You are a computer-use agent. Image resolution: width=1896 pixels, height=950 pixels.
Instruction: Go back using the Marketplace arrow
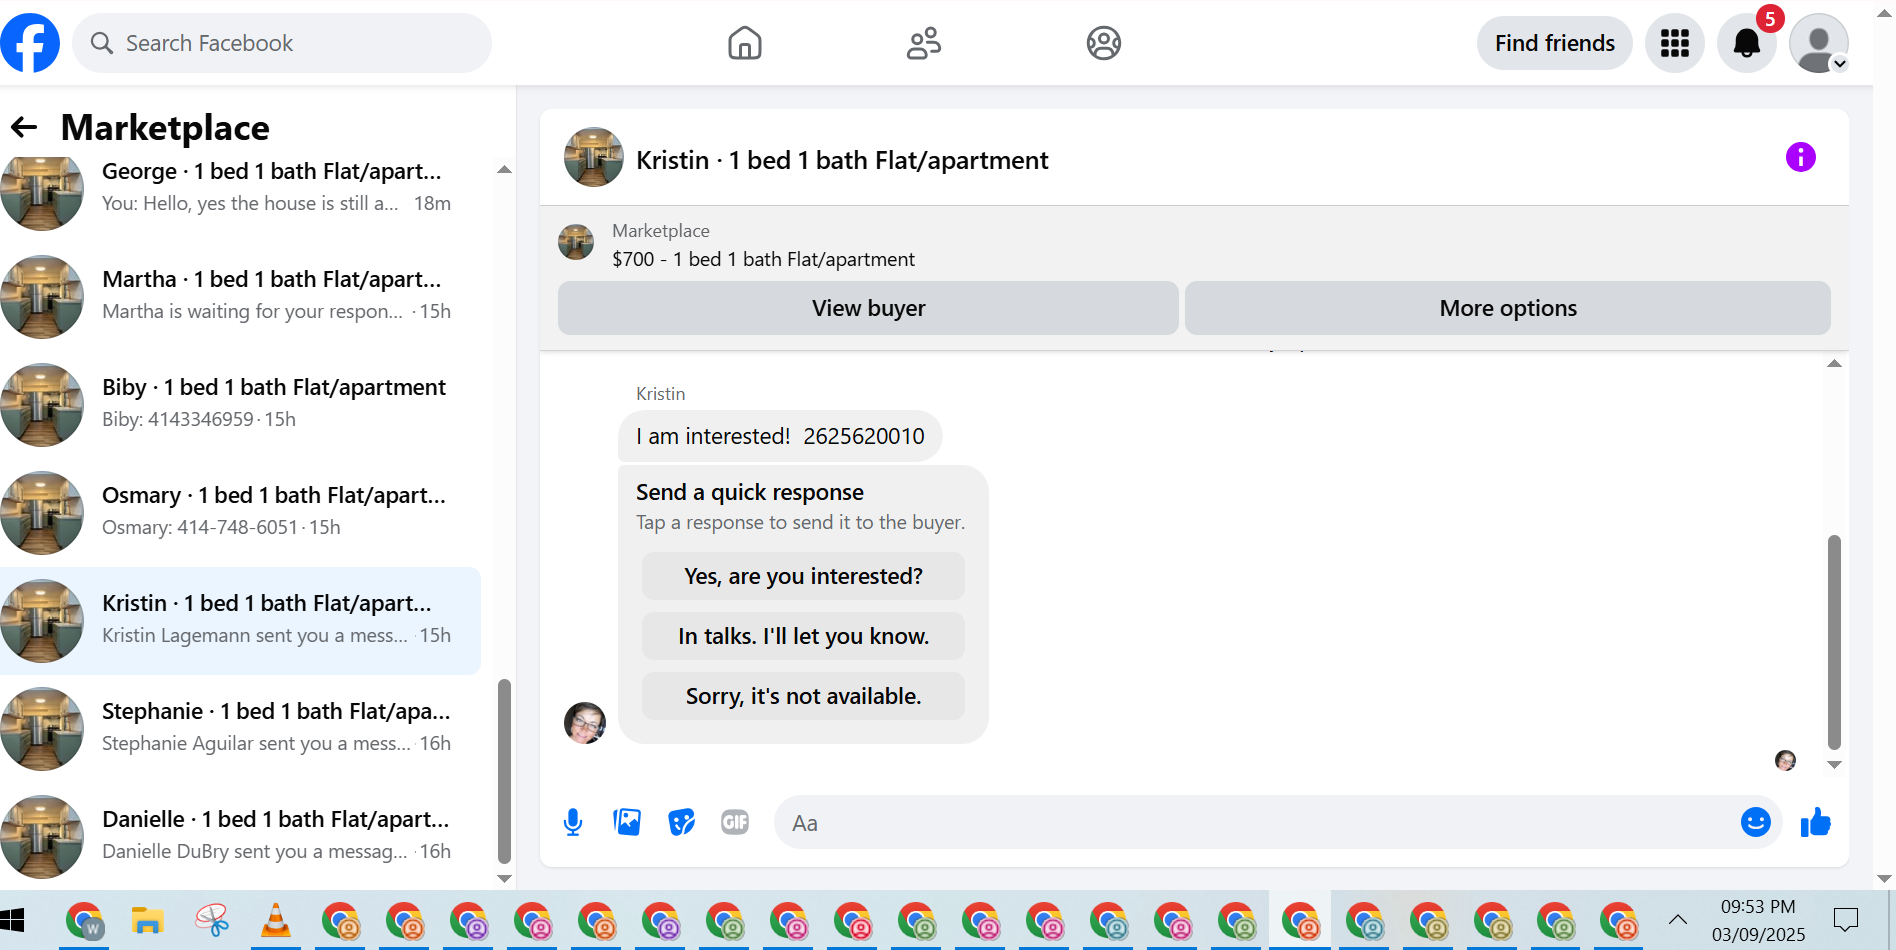24,127
